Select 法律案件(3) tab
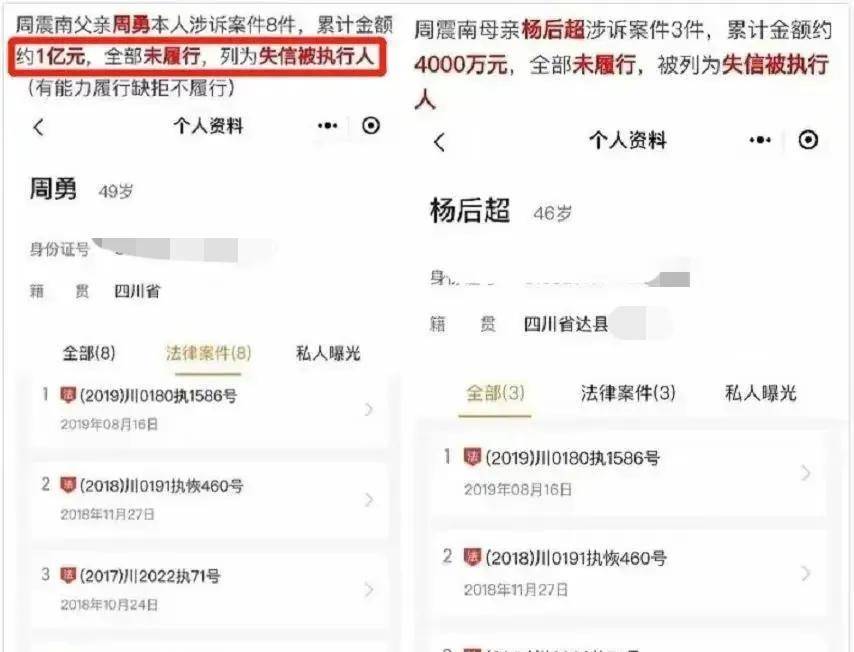The image size is (854, 652). (x=628, y=393)
